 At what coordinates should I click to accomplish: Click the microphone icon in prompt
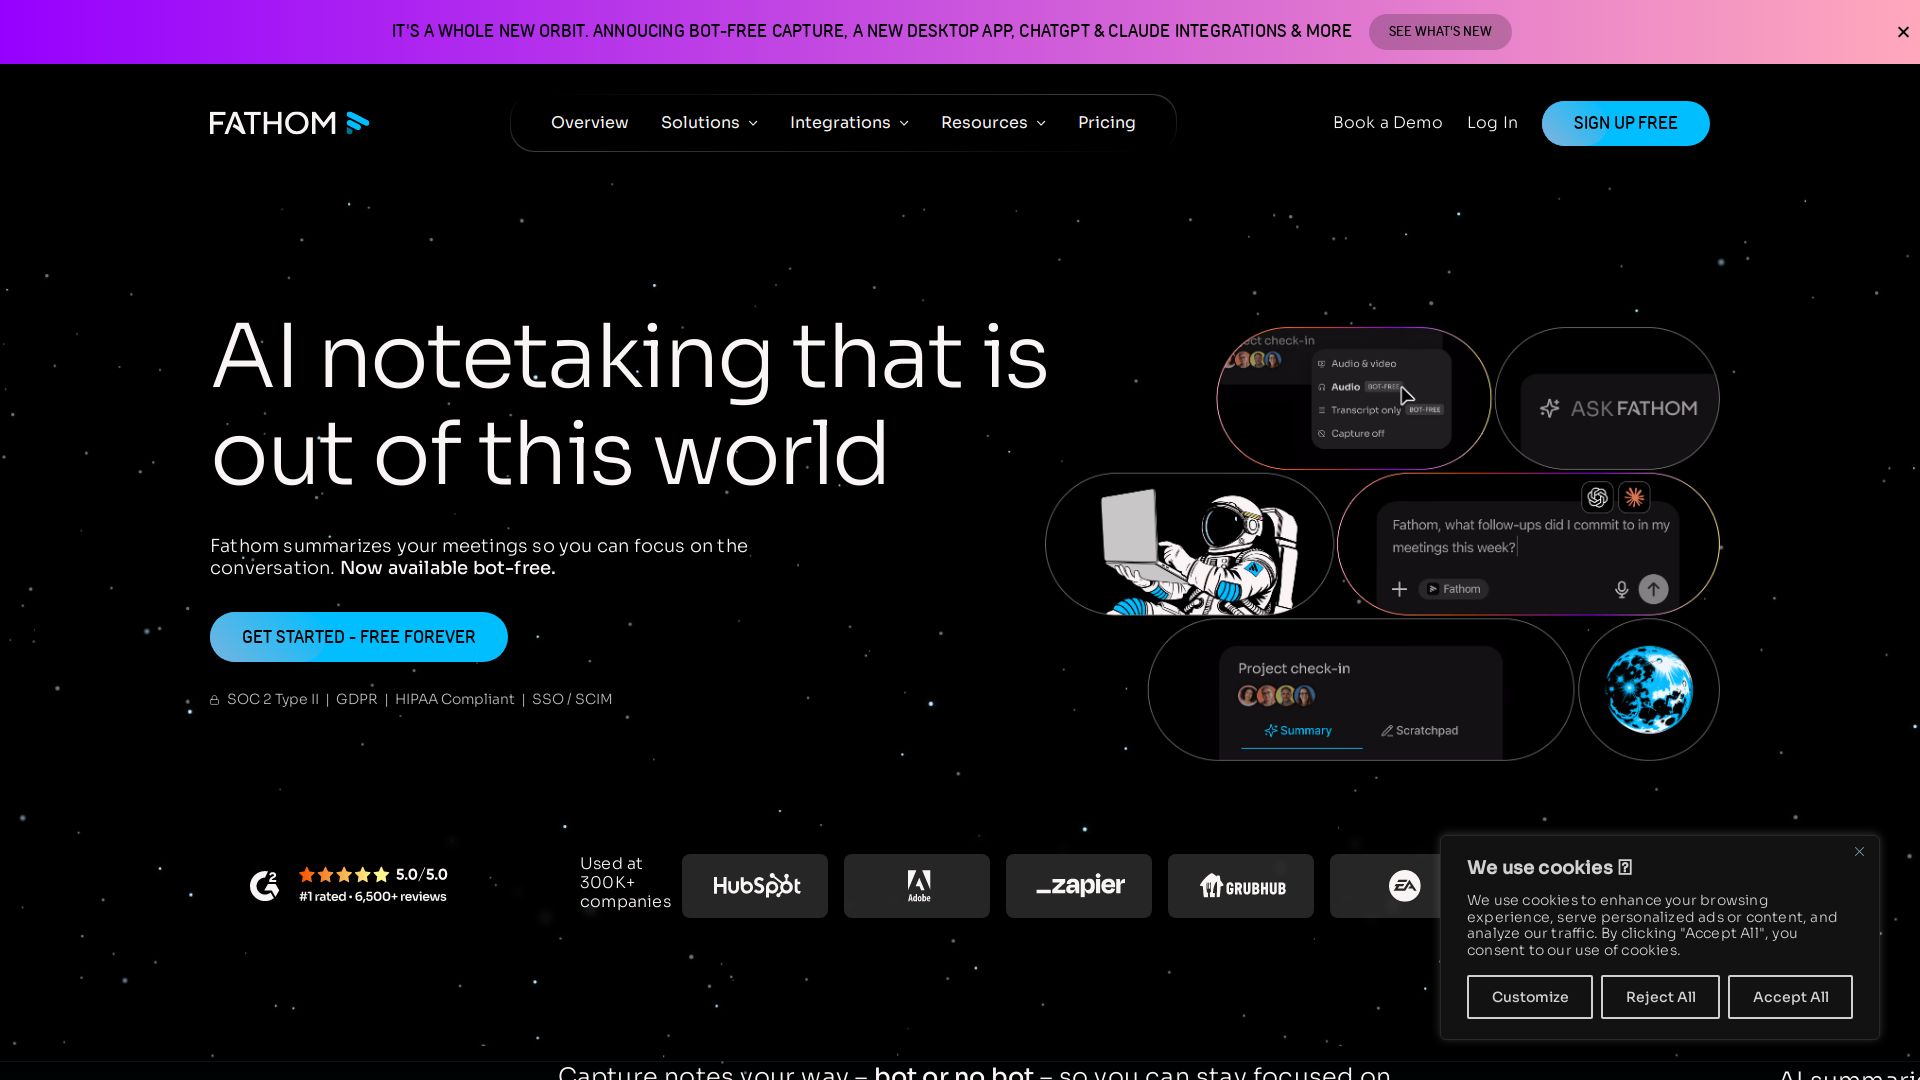pos(1622,589)
